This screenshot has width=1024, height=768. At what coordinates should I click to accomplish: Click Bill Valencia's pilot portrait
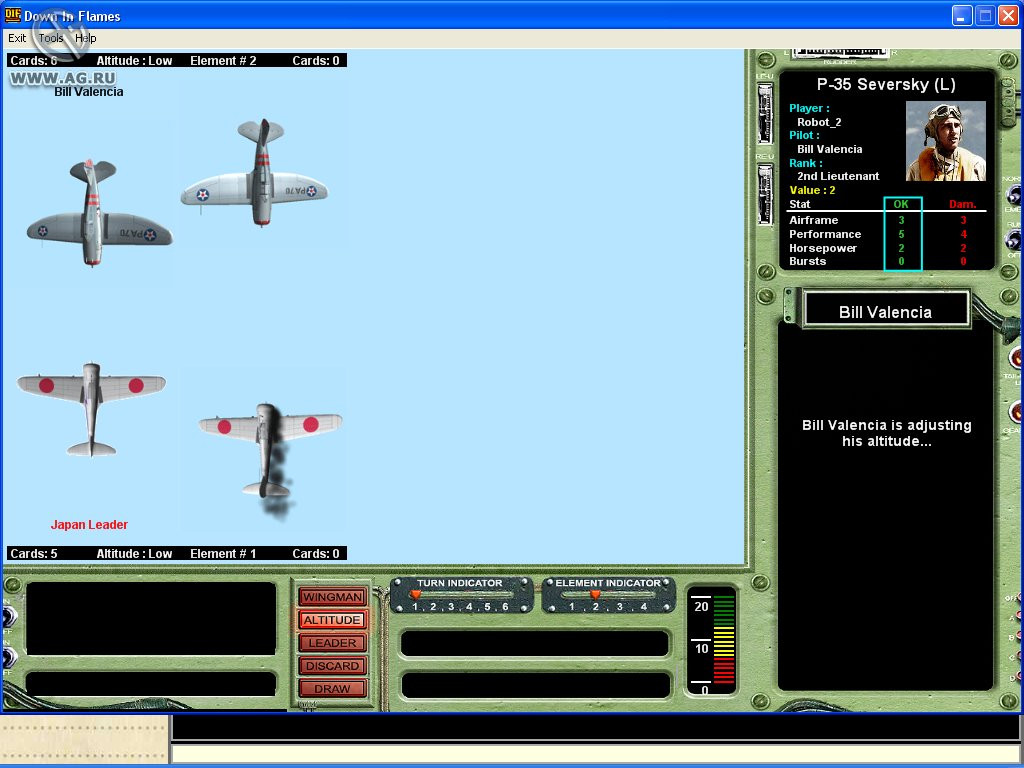(946, 141)
